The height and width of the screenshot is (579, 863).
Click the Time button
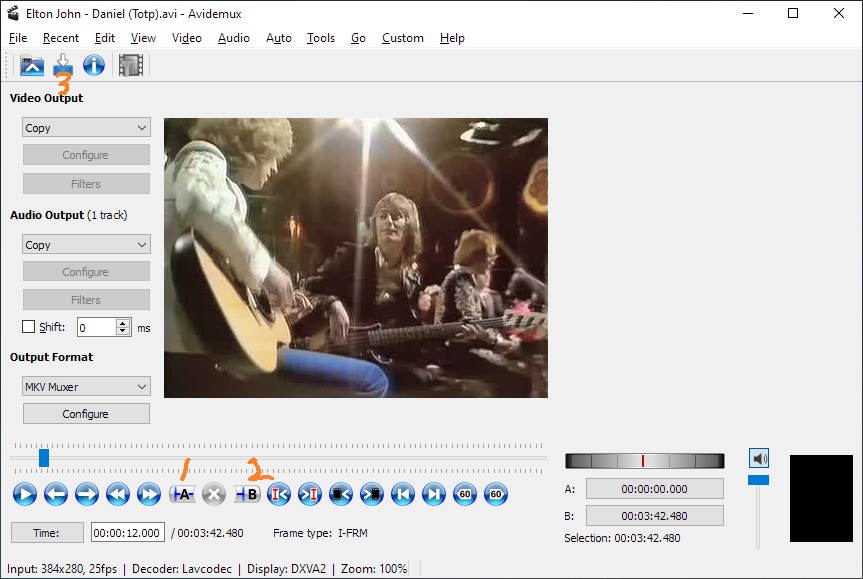(47, 533)
